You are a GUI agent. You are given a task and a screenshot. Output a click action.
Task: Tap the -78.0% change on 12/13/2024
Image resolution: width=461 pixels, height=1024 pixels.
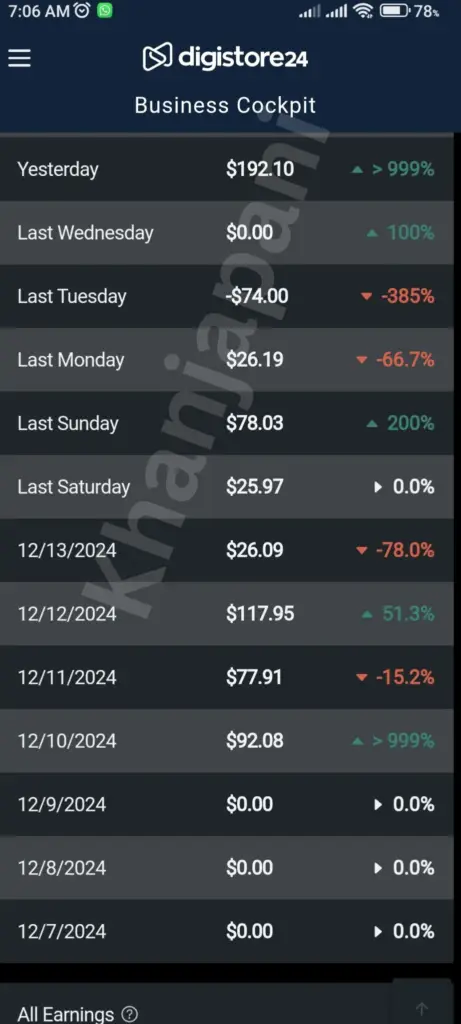(x=405, y=551)
